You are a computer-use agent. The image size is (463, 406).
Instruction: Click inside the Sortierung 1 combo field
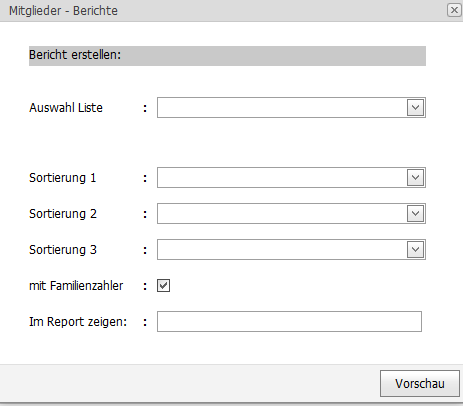coord(282,178)
